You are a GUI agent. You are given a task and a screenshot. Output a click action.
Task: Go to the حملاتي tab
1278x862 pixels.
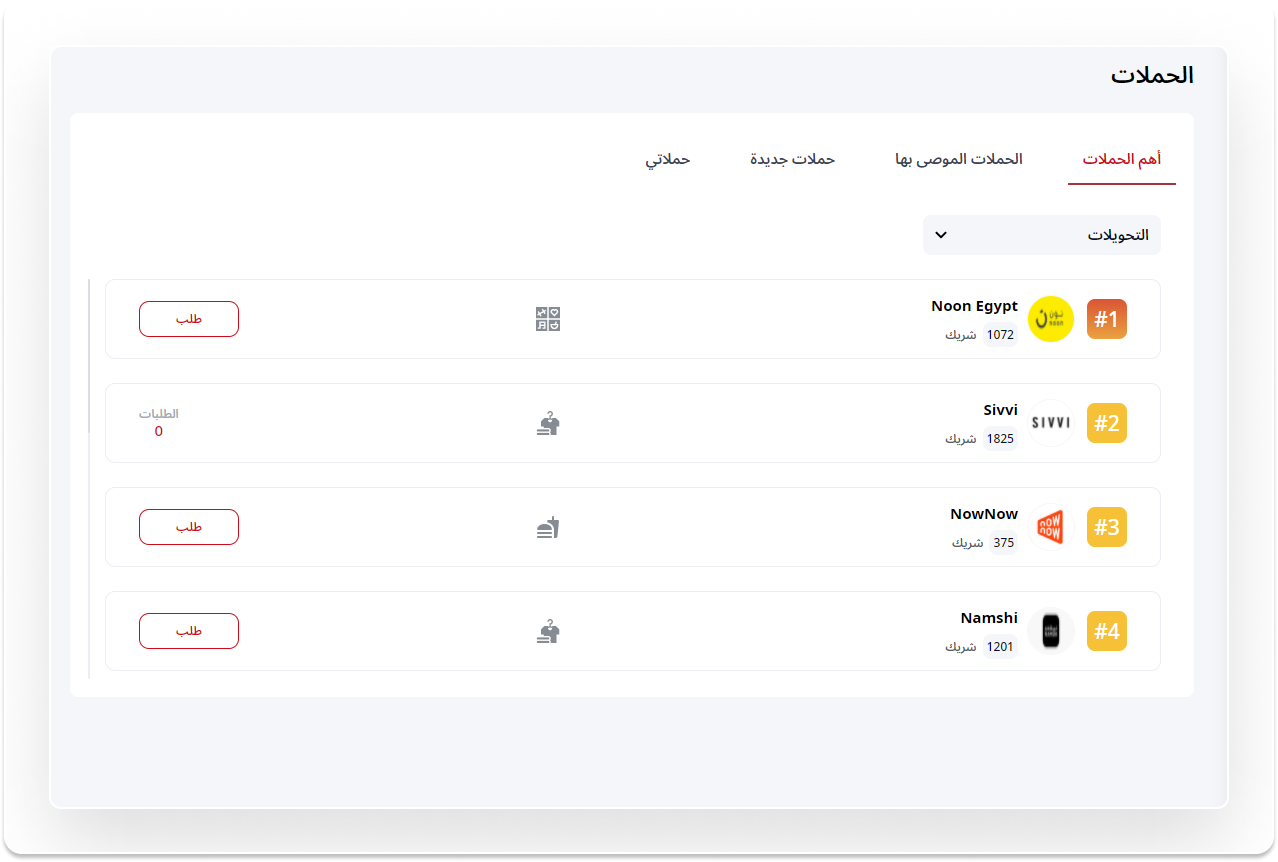coord(668,159)
